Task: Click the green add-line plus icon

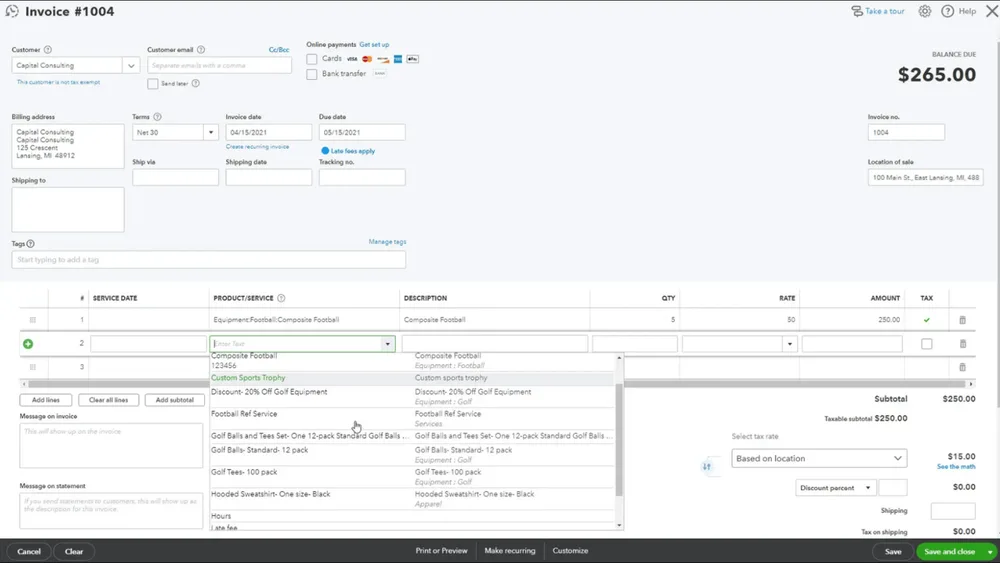Action: click(28, 344)
